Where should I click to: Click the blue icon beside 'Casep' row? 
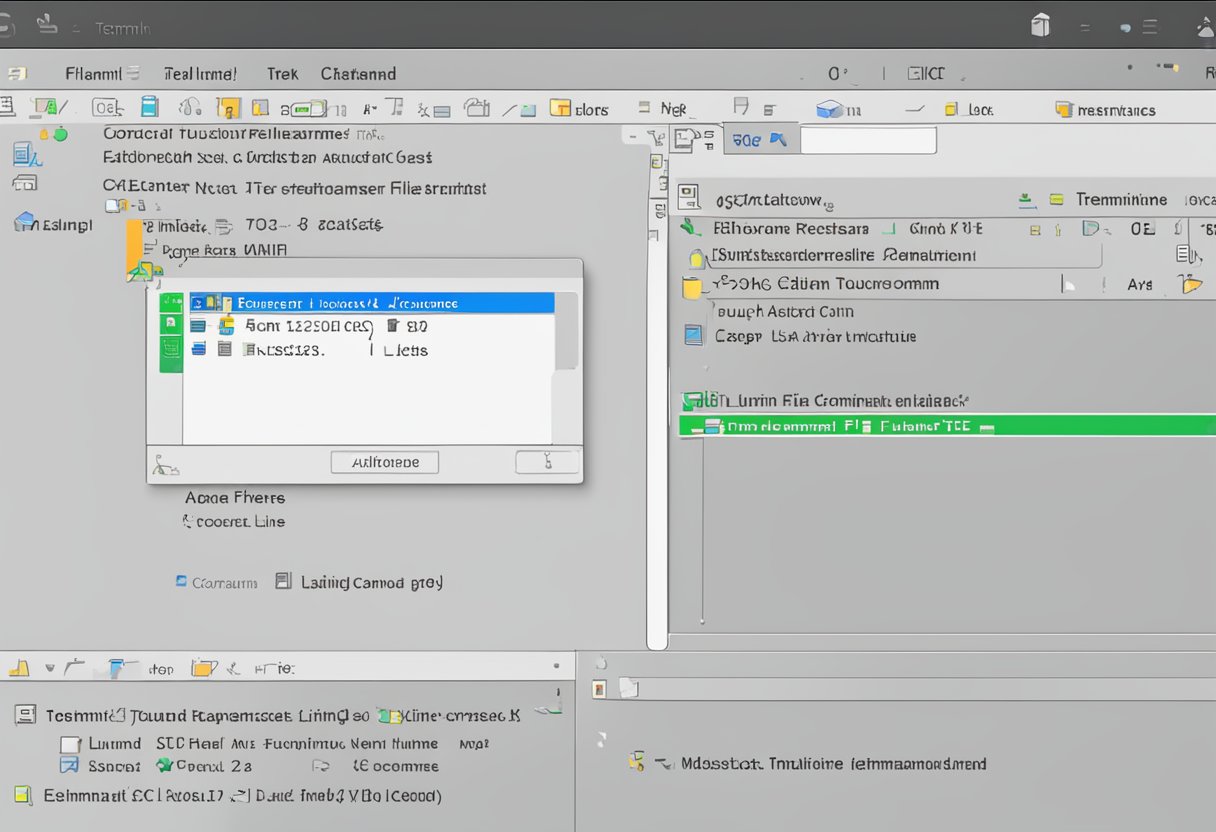[x=693, y=336]
